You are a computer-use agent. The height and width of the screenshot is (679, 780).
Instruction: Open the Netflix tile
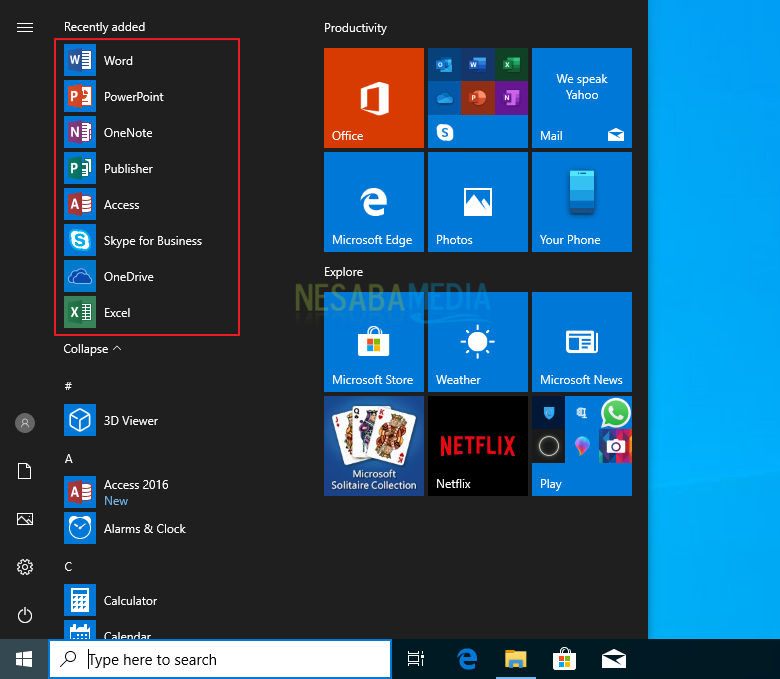478,446
